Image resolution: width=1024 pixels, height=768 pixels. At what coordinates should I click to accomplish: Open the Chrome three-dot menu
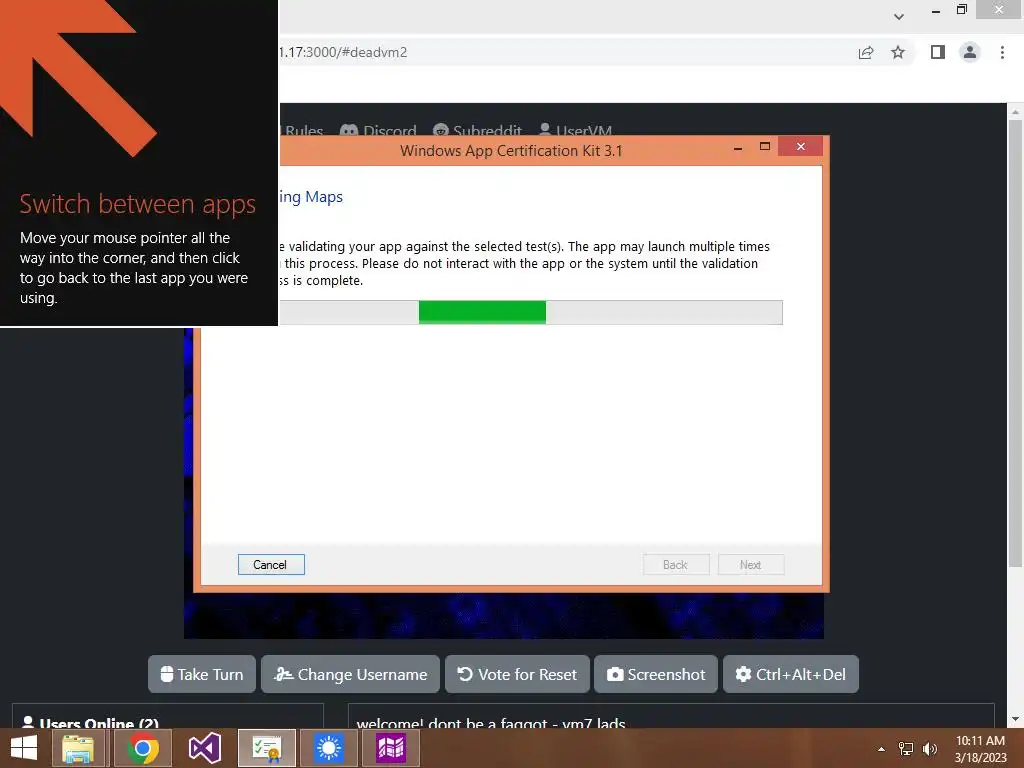[1002, 52]
